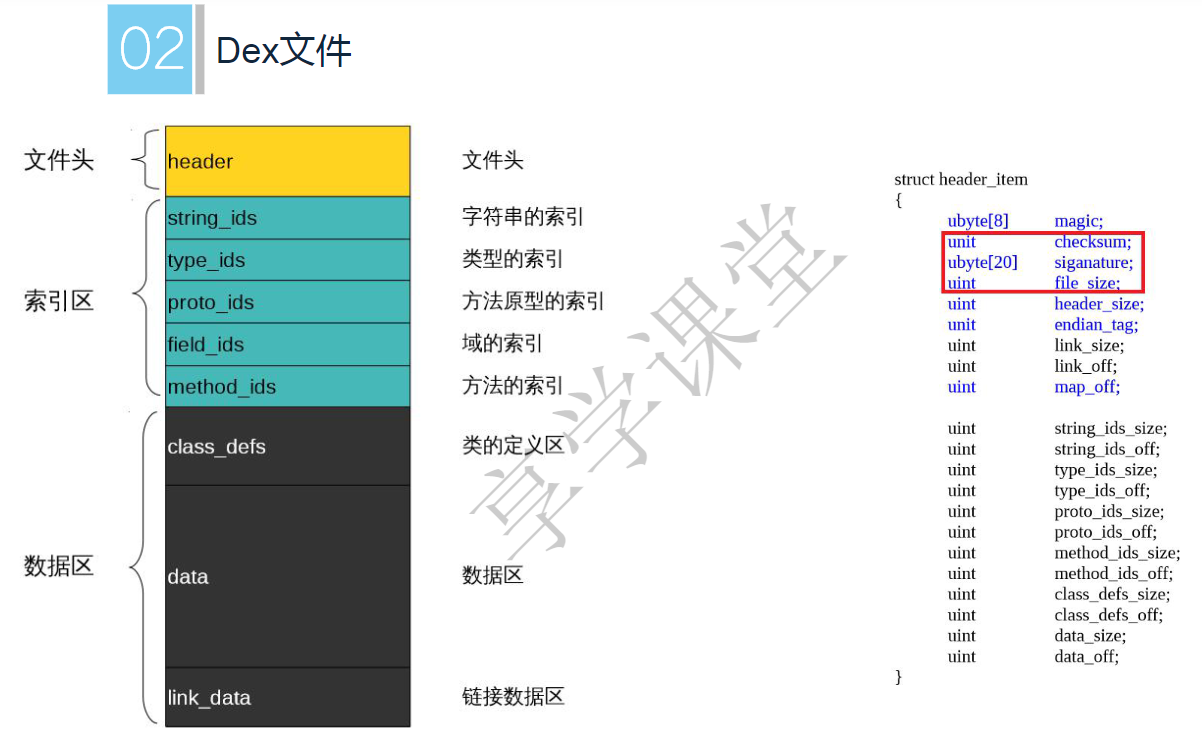The width and height of the screenshot is (1202, 745).
Task: Click the siganature; field name
Action: coord(1094,263)
